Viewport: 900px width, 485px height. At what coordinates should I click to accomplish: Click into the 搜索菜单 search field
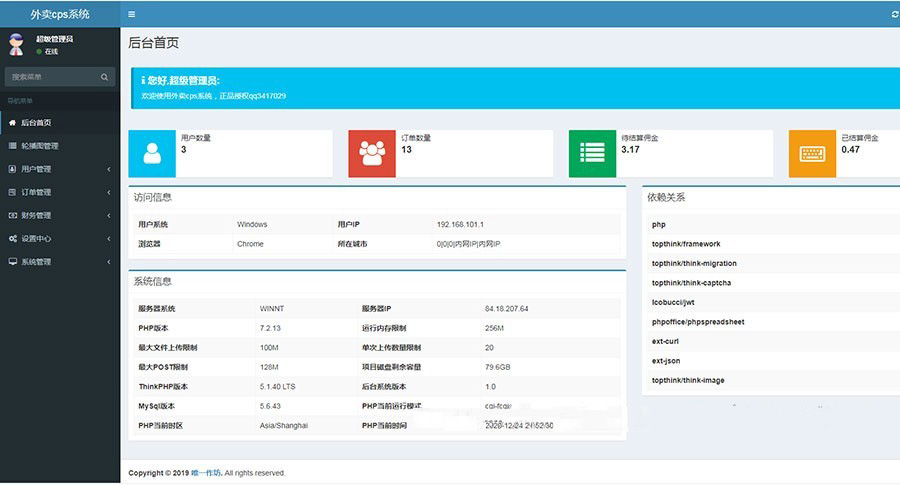click(50, 76)
